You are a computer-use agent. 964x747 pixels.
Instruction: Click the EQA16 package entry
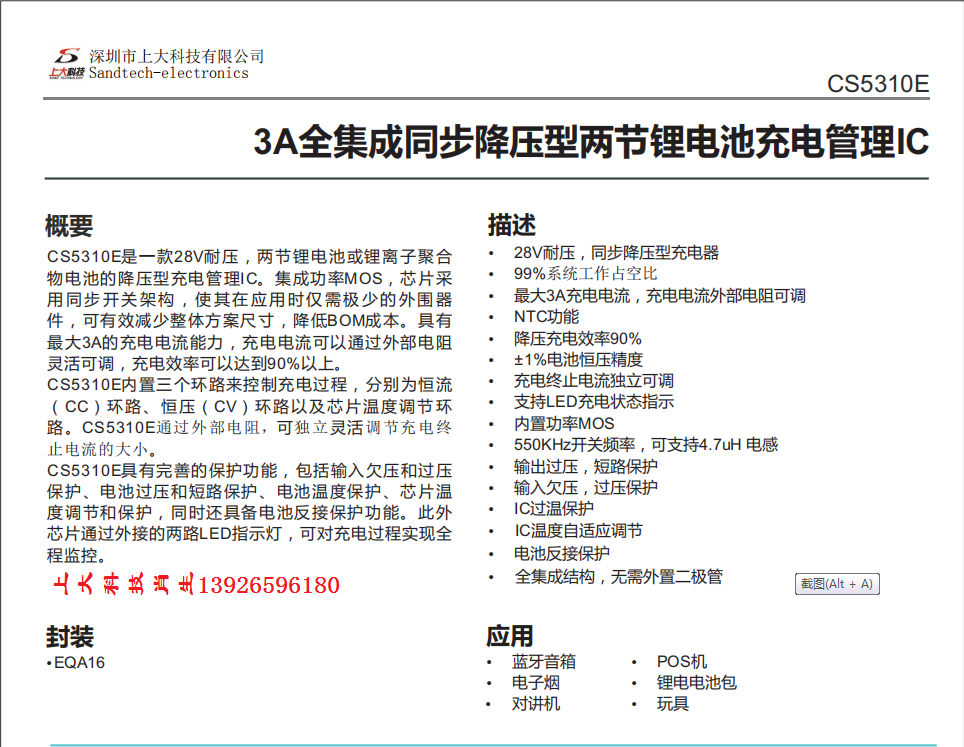(78, 662)
